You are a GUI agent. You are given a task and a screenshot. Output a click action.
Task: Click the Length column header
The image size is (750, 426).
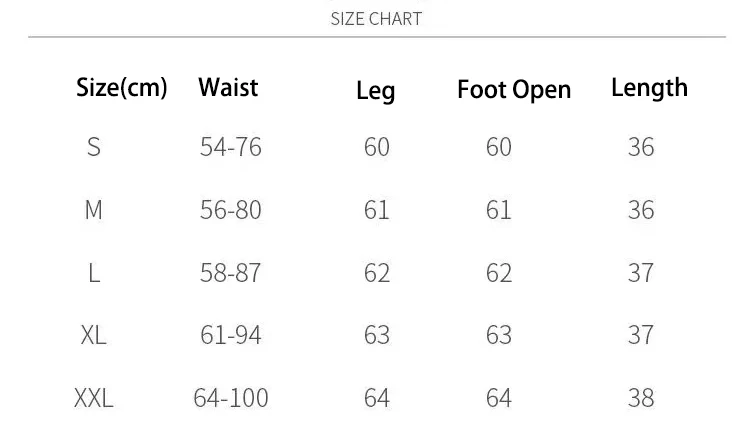650,88
